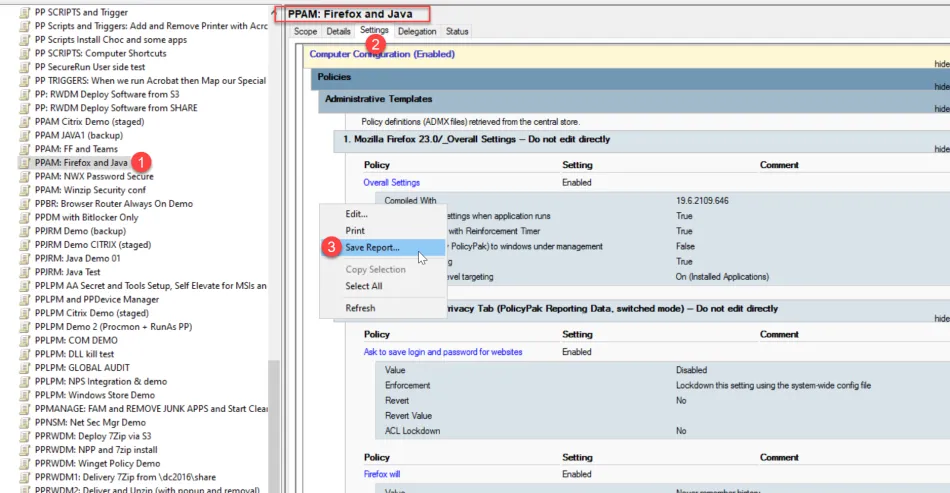Click the Overall Settings policy link
The height and width of the screenshot is (493, 950).
[x=391, y=183]
